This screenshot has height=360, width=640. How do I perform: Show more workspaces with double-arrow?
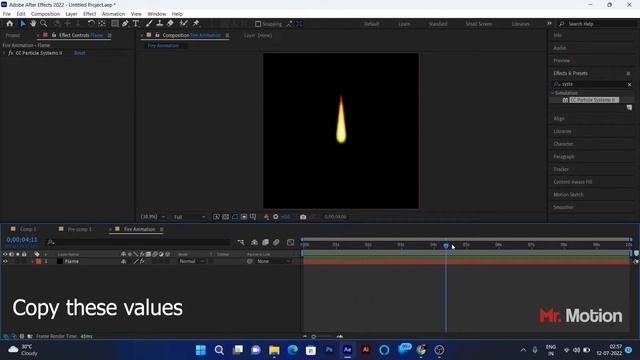[549, 24]
